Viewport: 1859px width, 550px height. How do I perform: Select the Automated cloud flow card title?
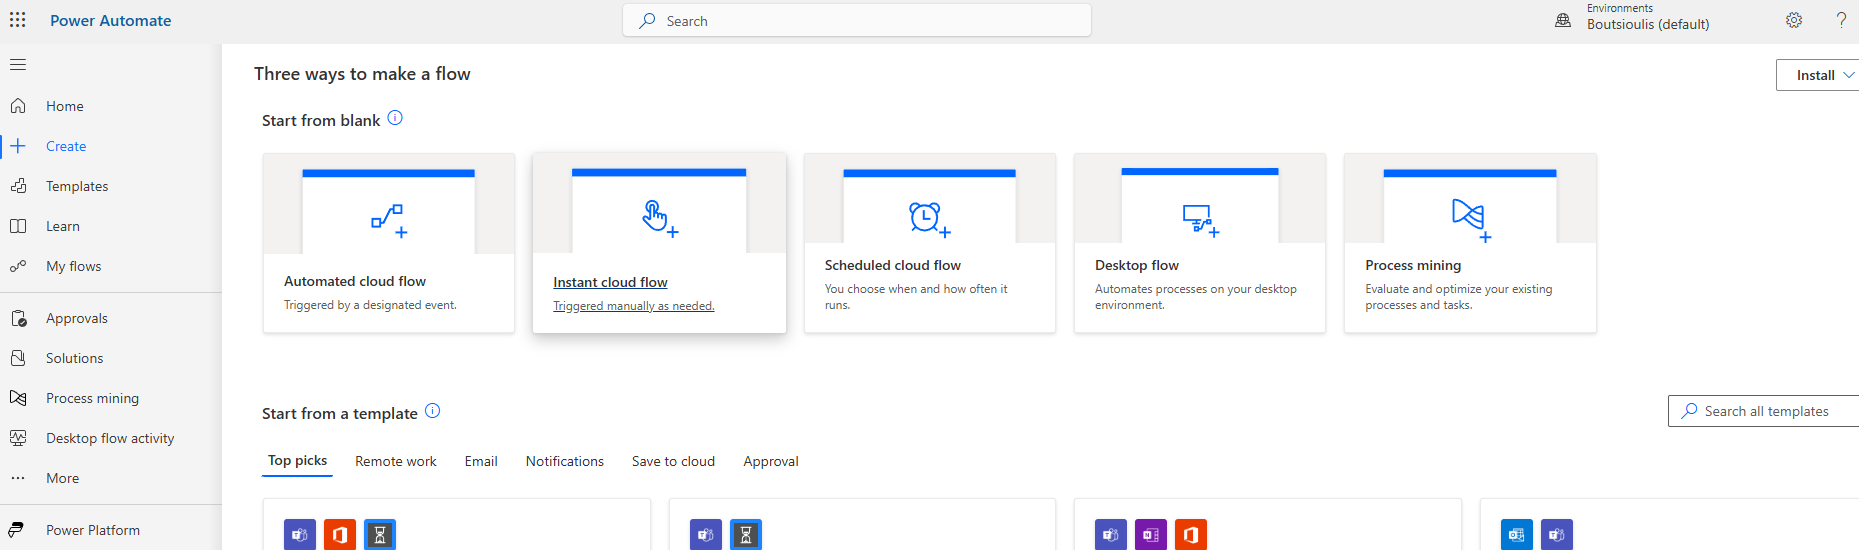(355, 281)
